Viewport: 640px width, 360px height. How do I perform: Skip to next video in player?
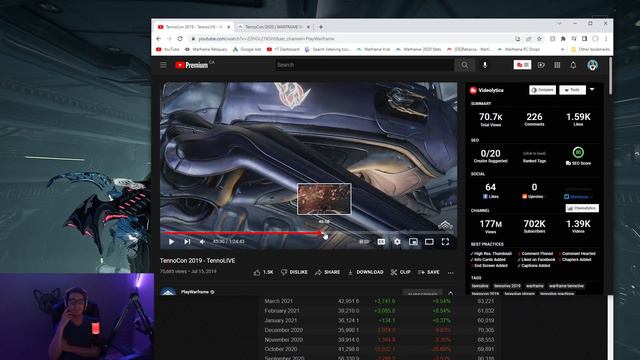pyautogui.click(x=187, y=242)
